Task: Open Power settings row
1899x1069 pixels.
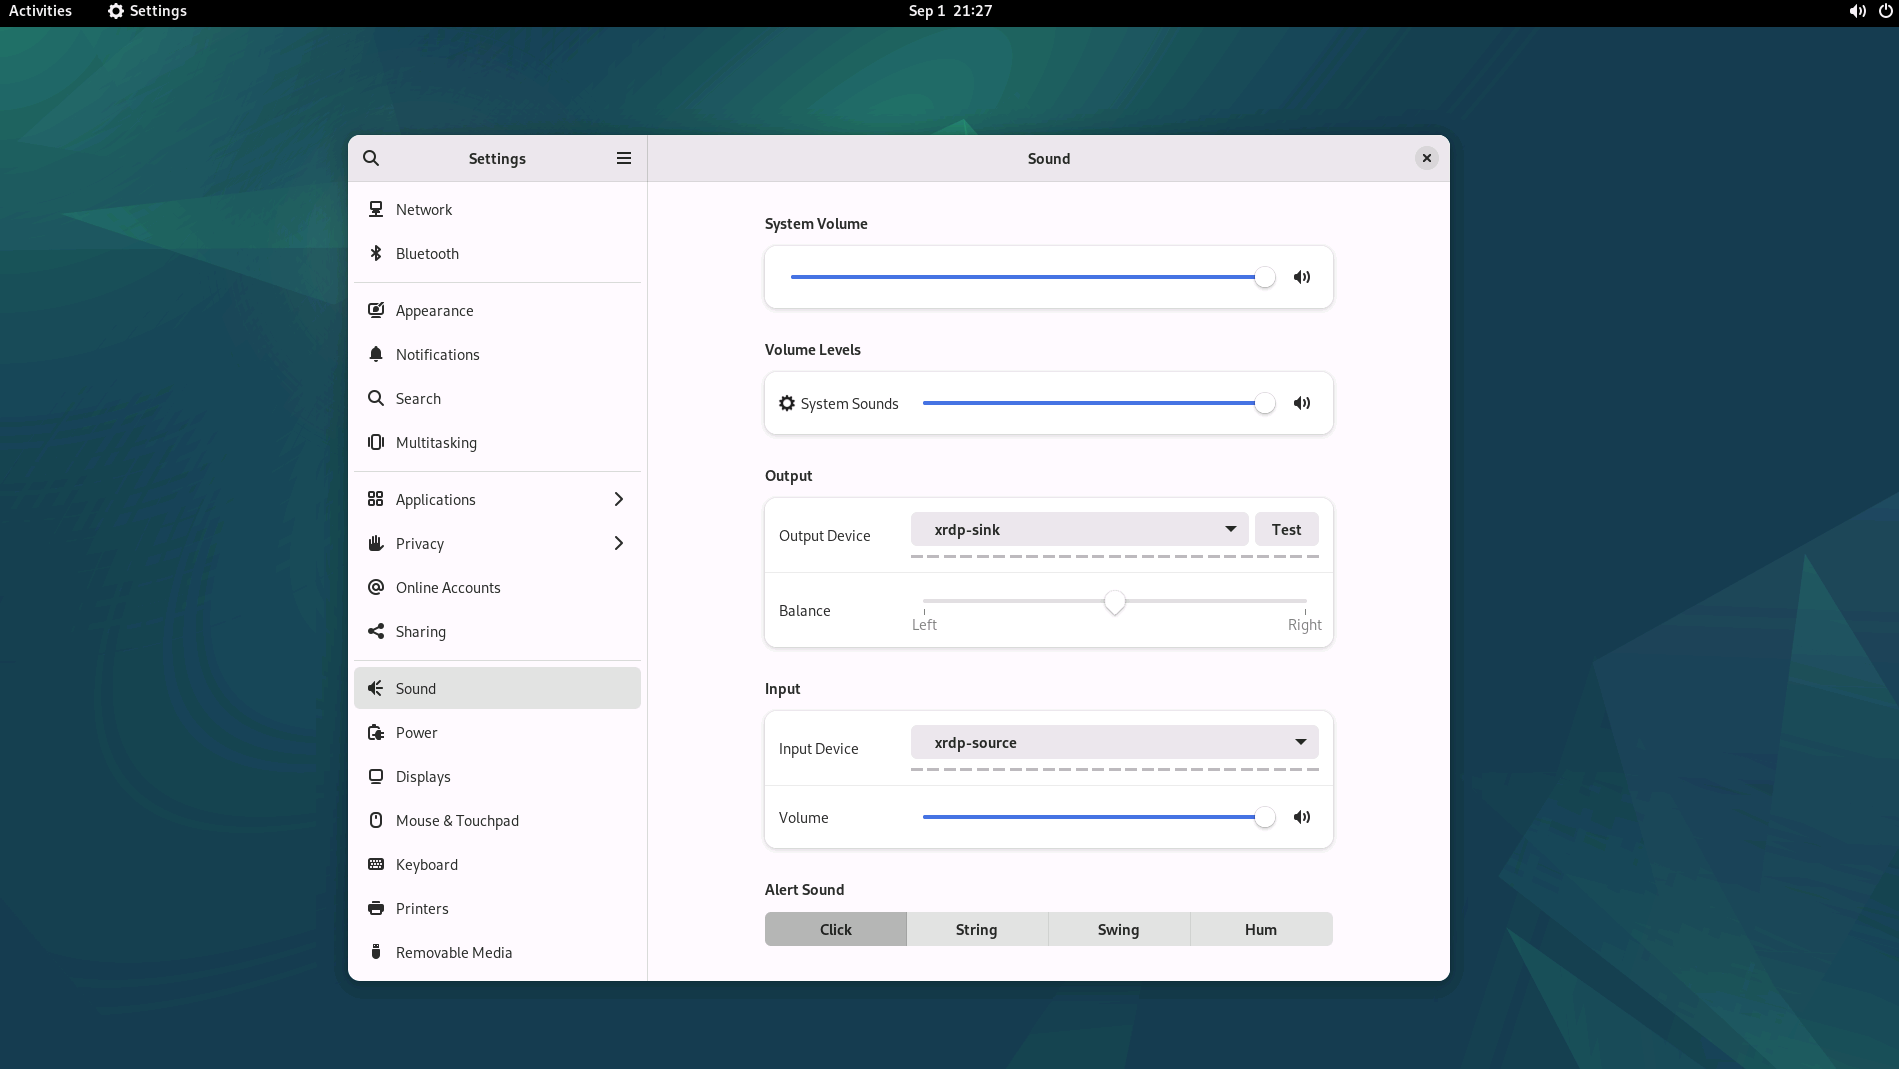Action: (x=497, y=732)
